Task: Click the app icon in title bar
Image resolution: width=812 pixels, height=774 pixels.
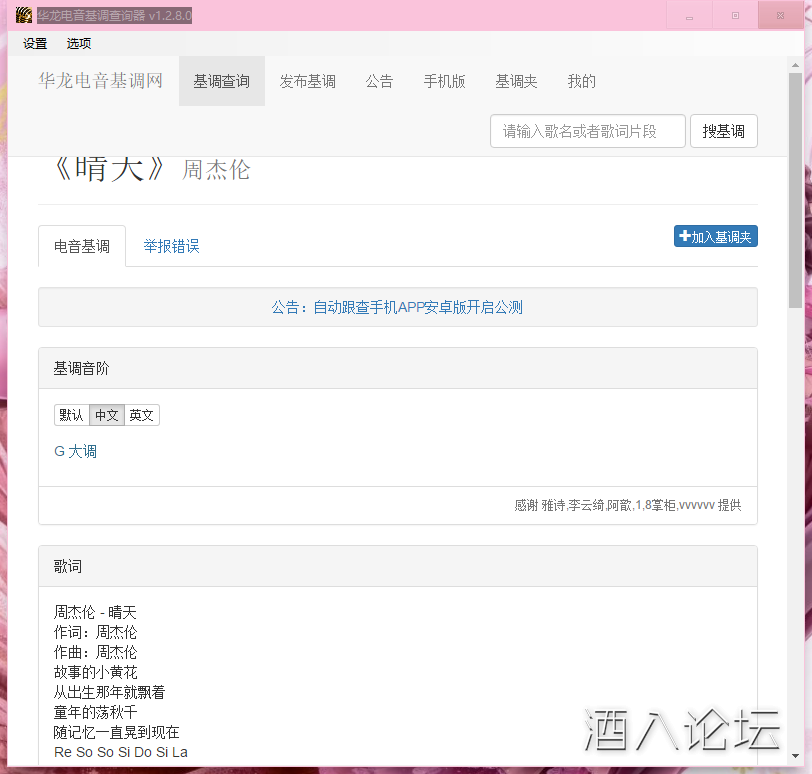Action: 24,15
